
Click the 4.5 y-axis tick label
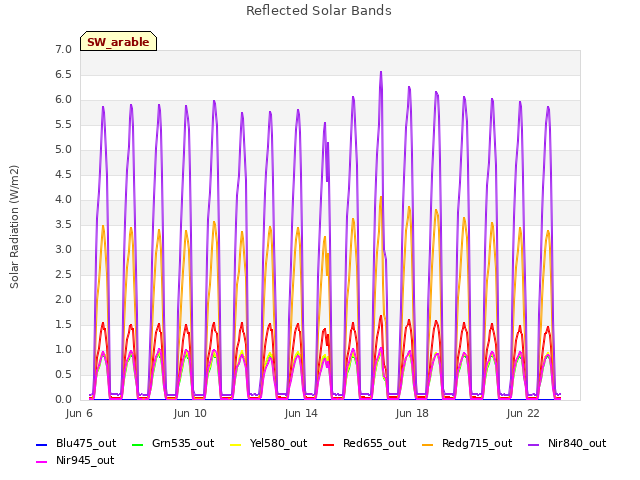(x=63, y=175)
